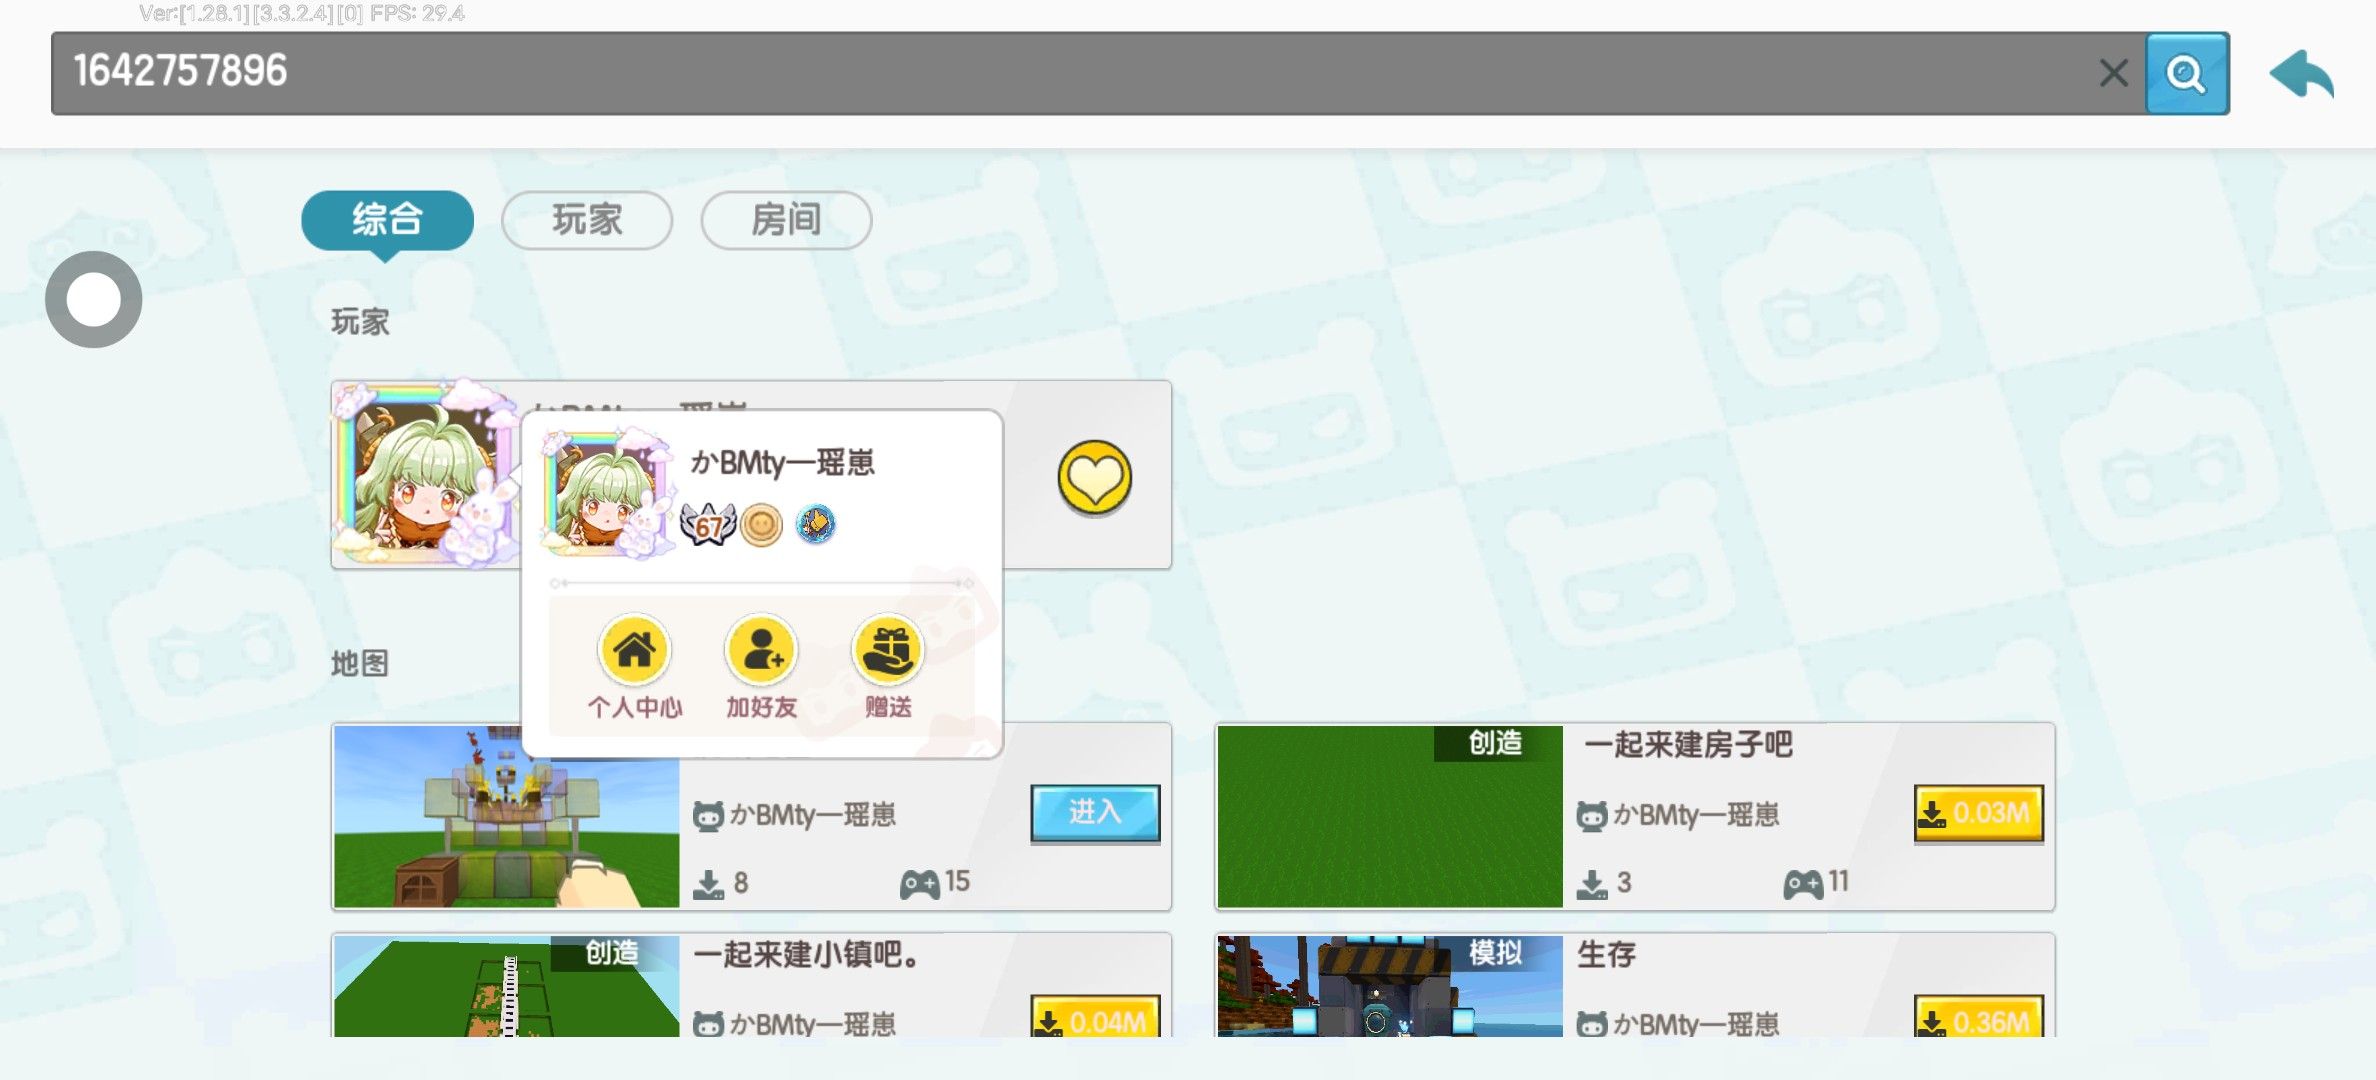Open the green 一起来建房子吧 map thumbnail
Viewport: 2376px width, 1080px height.
pos(1389,816)
